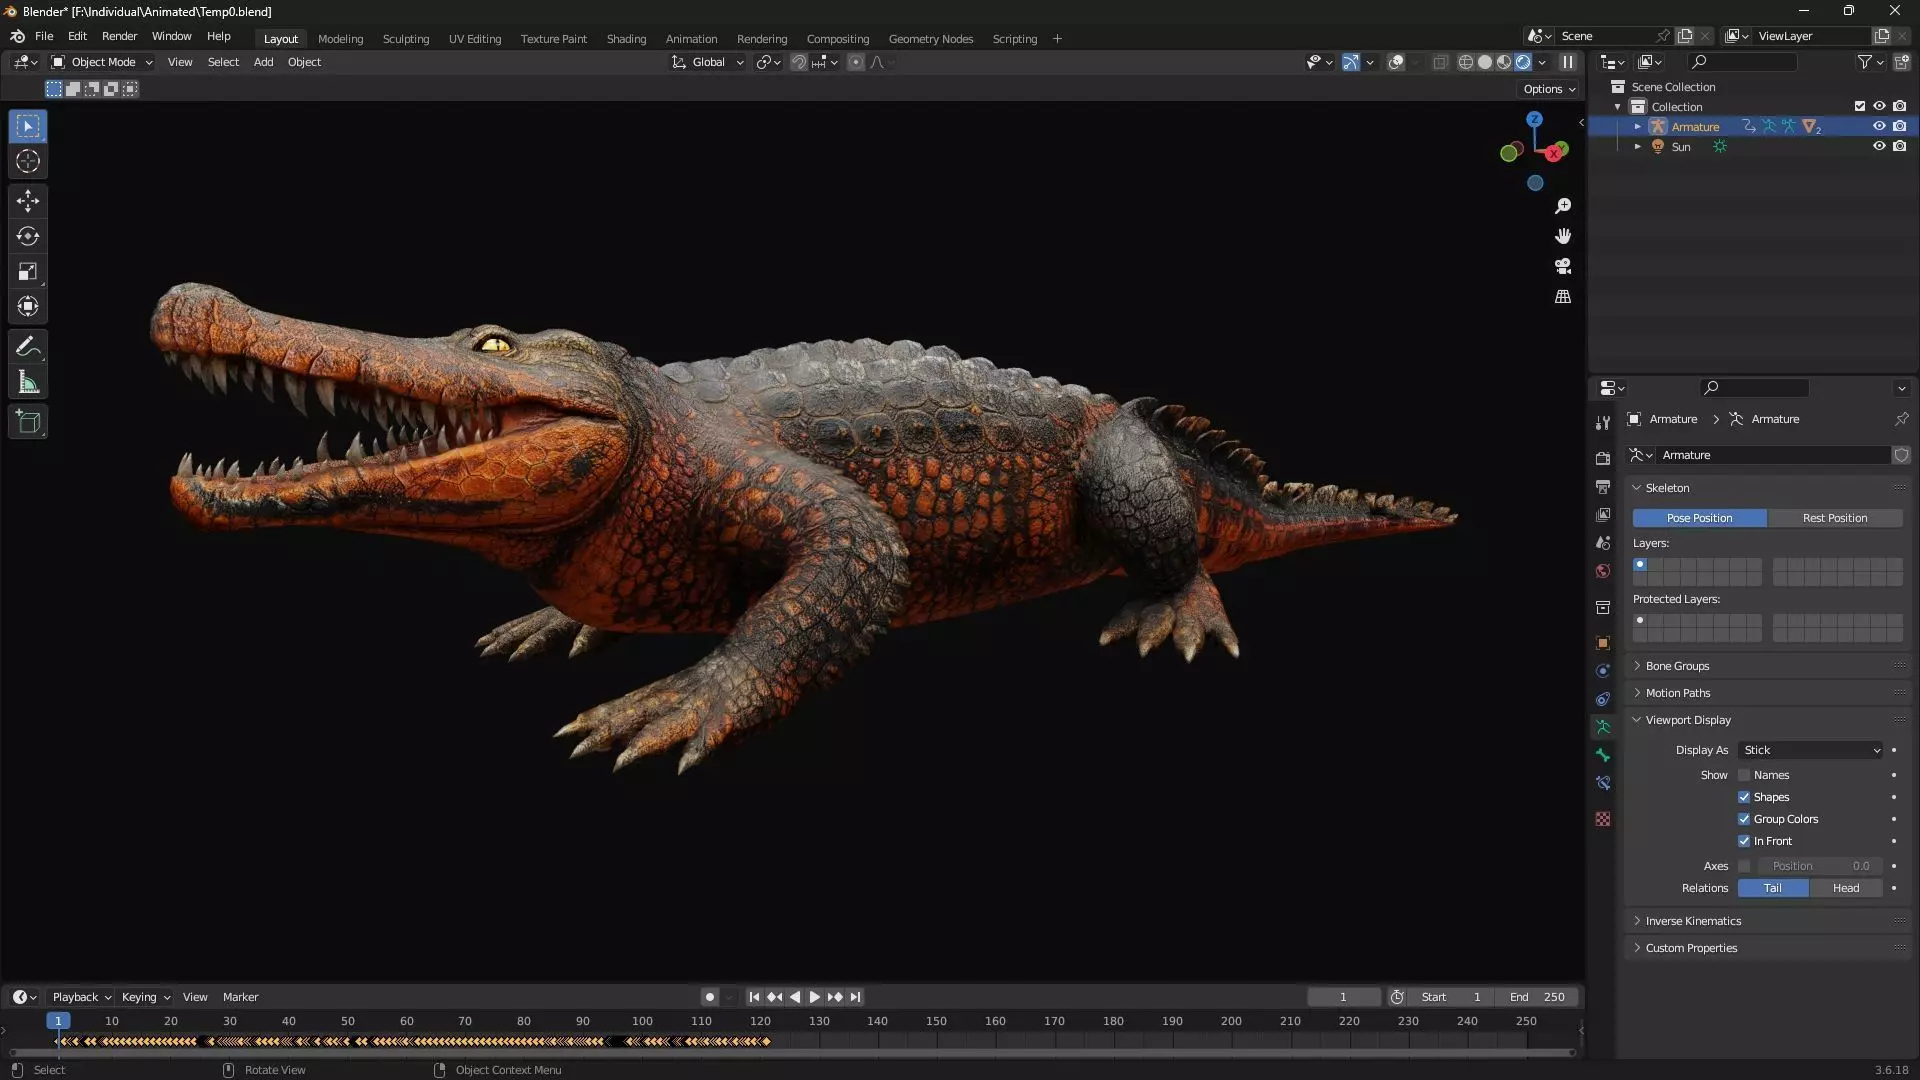The image size is (1920, 1080).
Task: Click the End frame 250 field
Action: 1537,997
